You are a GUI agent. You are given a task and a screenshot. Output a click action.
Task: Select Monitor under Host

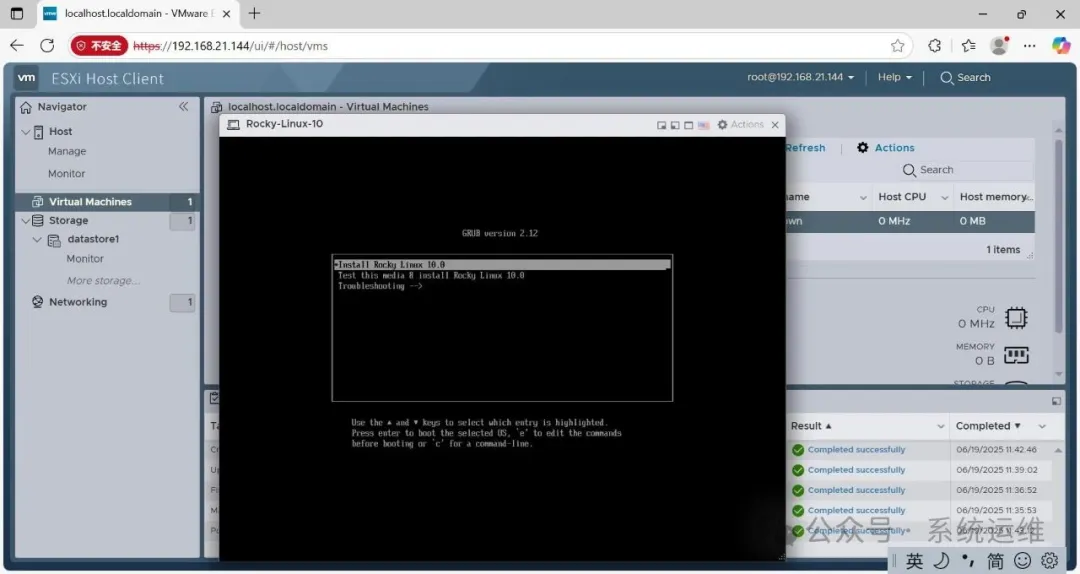[66, 174]
